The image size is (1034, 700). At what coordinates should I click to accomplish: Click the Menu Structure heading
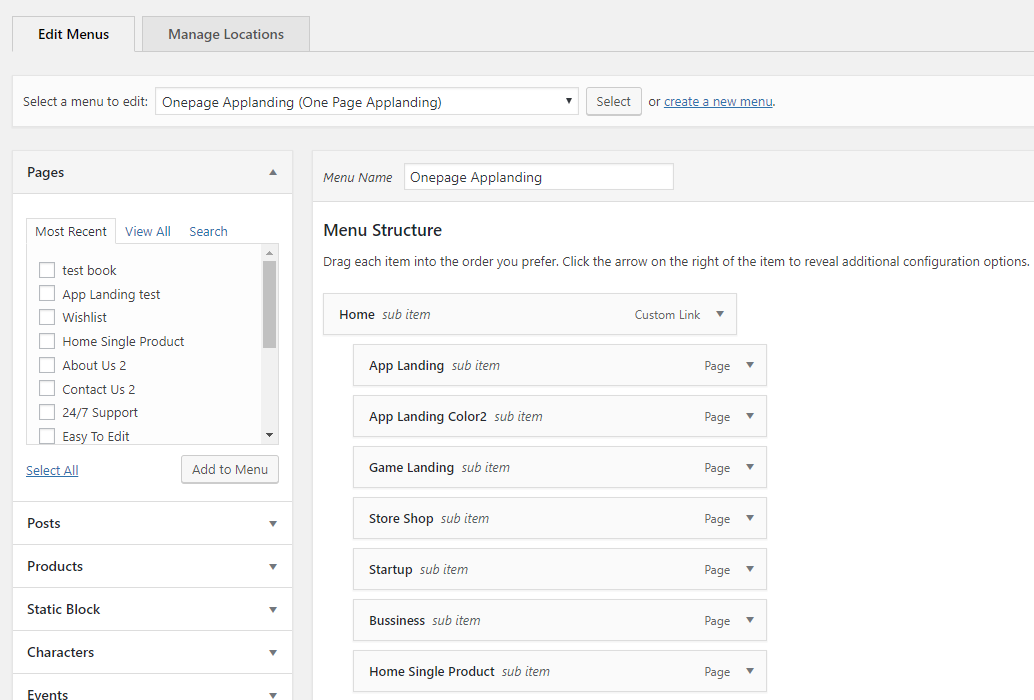(x=382, y=230)
